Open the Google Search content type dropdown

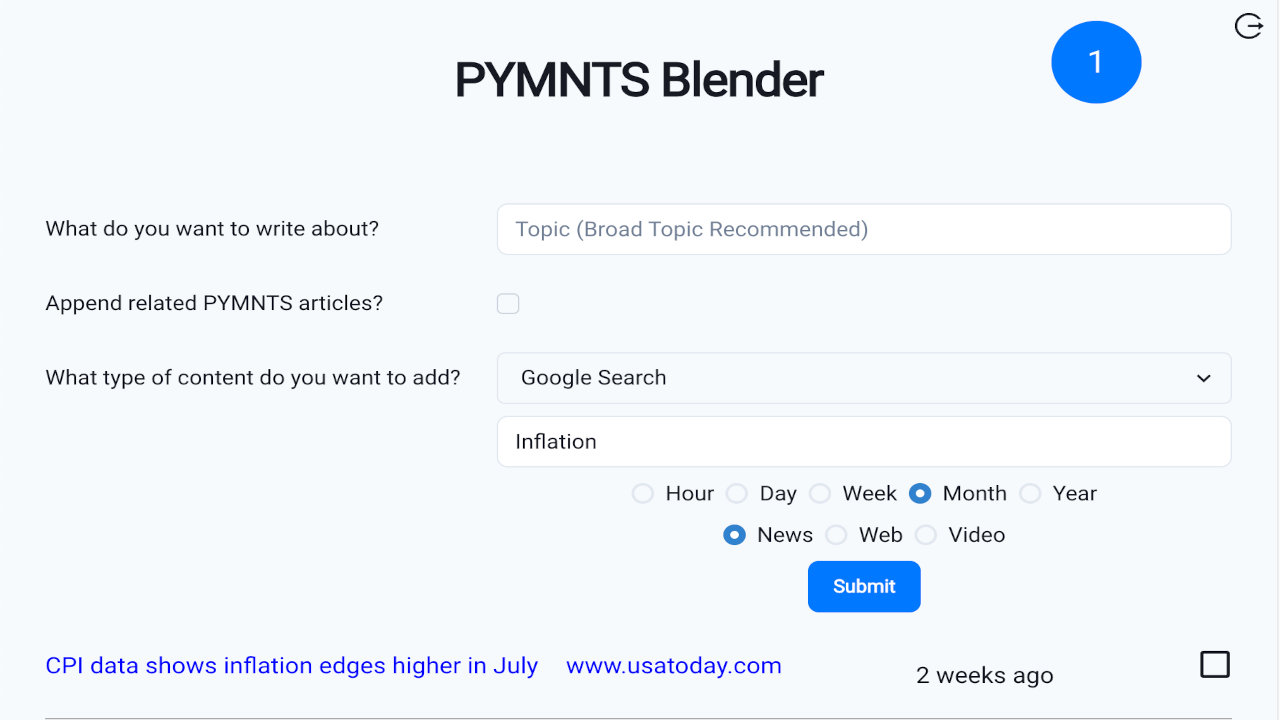[863, 378]
